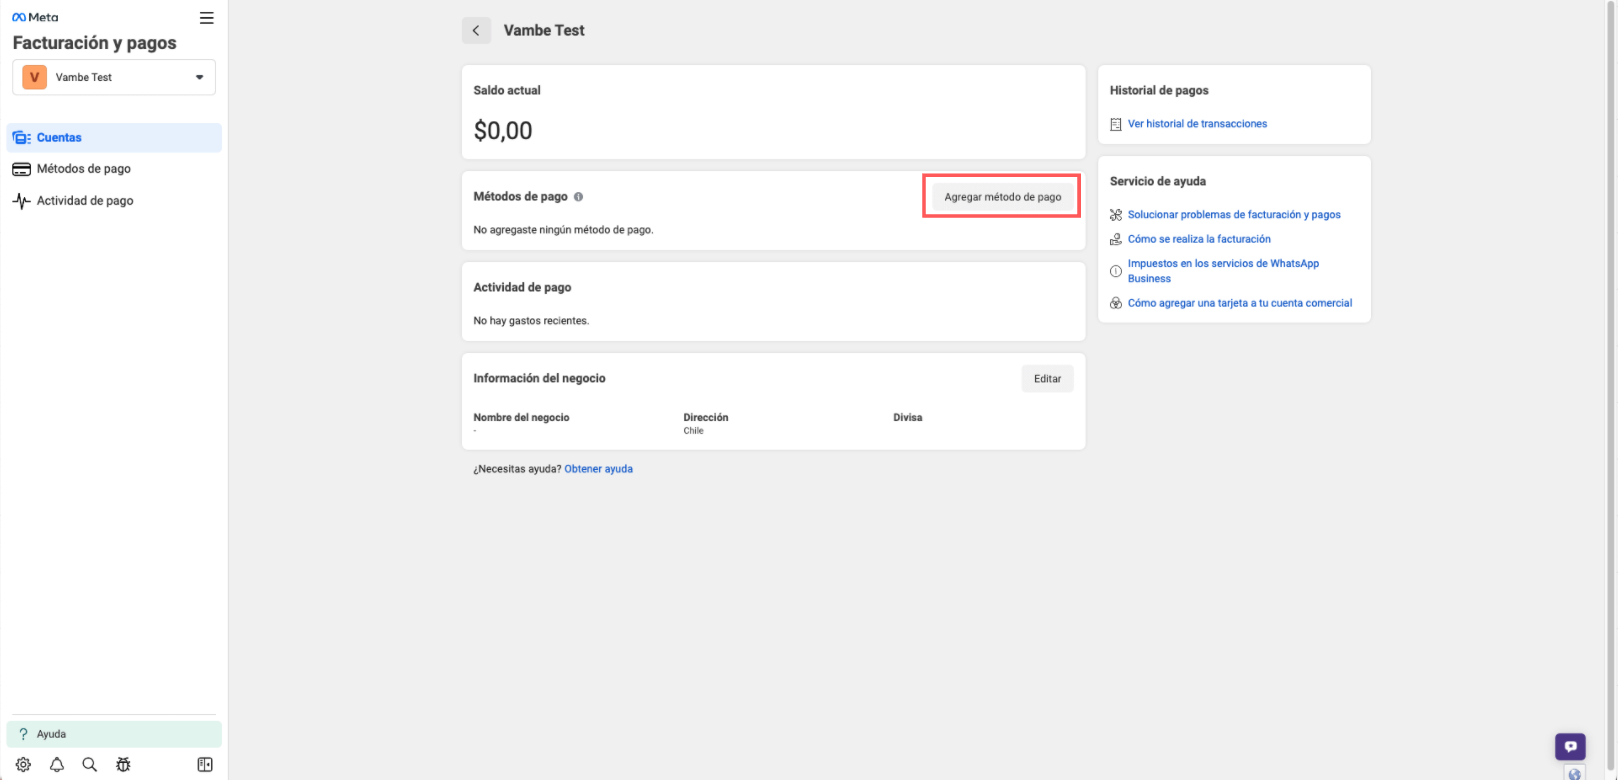The width and height of the screenshot is (1618, 780).
Task: Click the Obtener ayuda link
Action: [598, 469]
